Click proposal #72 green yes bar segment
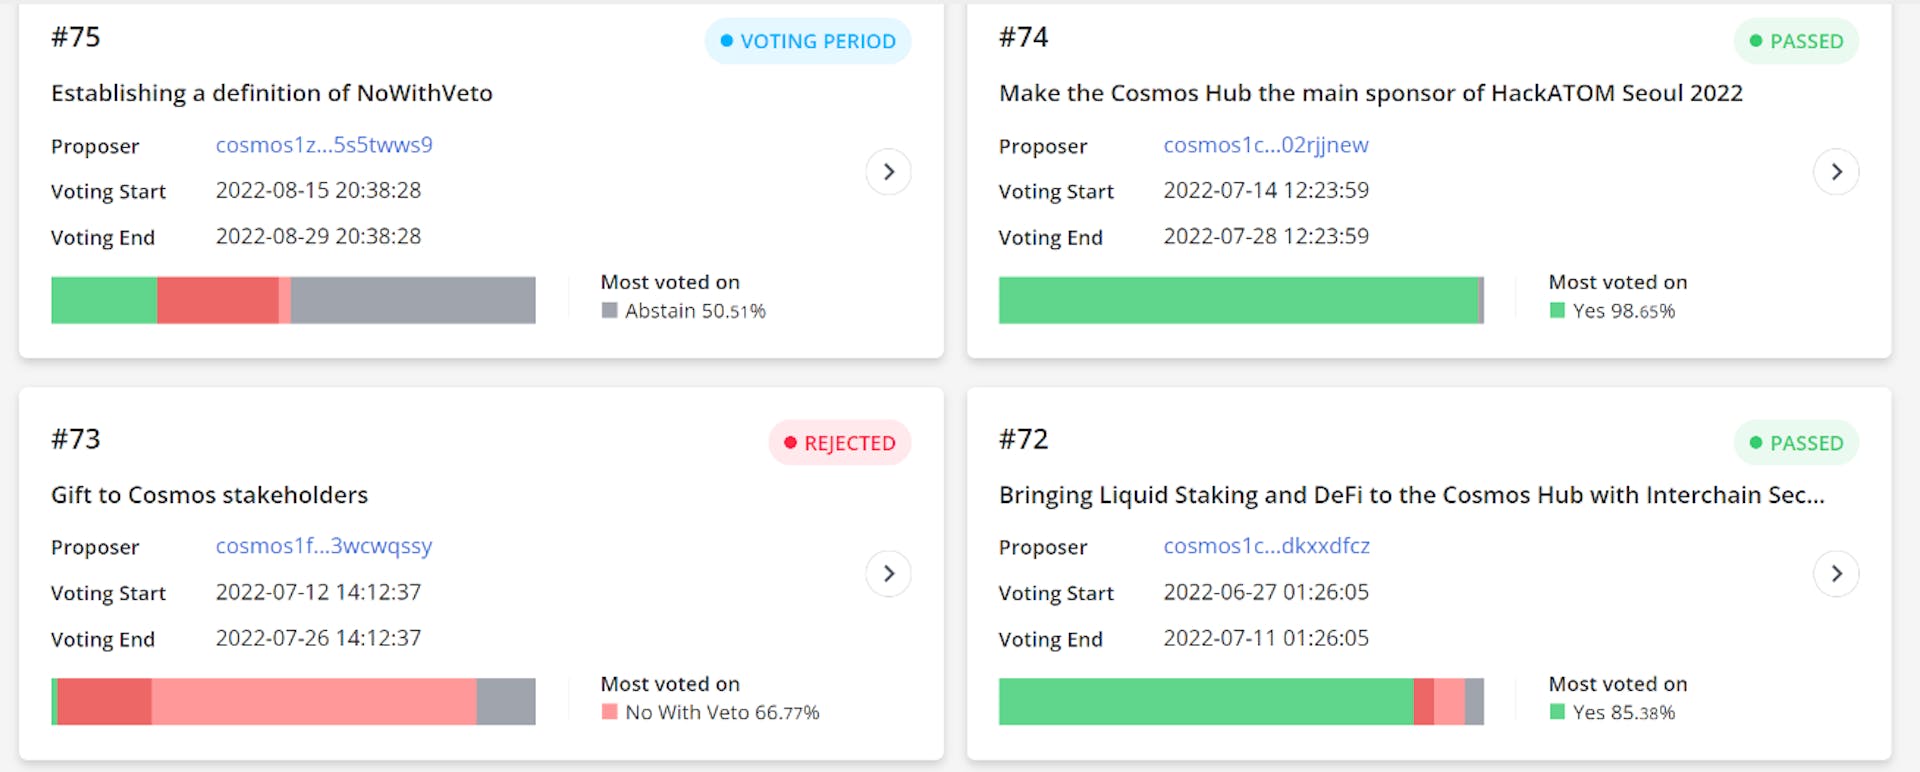The image size is (1920, 772). (x=1205, y=701)
